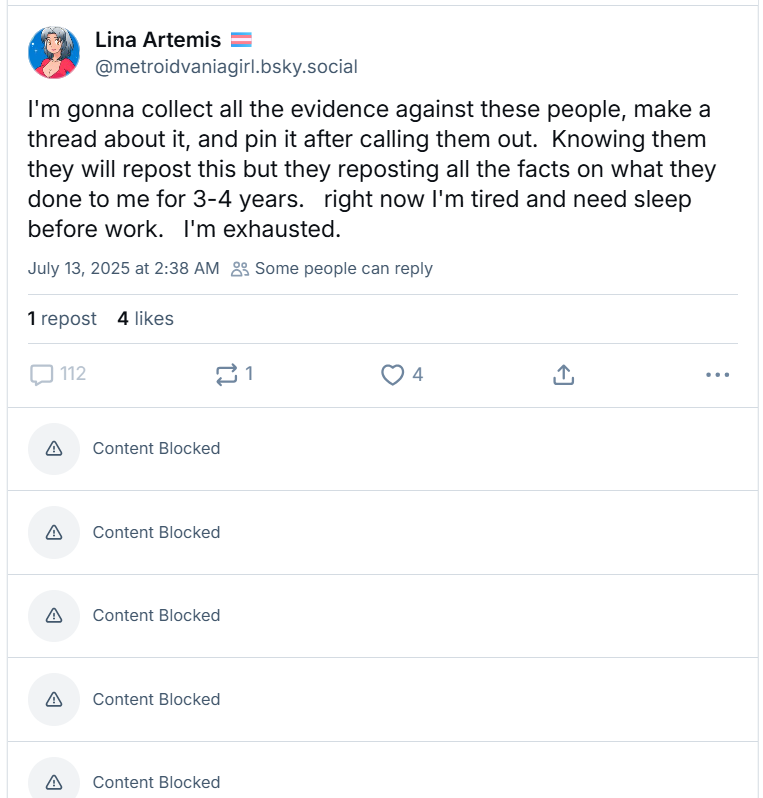Click warning icon on first blocked reply
Screen dimensions: 763x798
coord(54,449)
